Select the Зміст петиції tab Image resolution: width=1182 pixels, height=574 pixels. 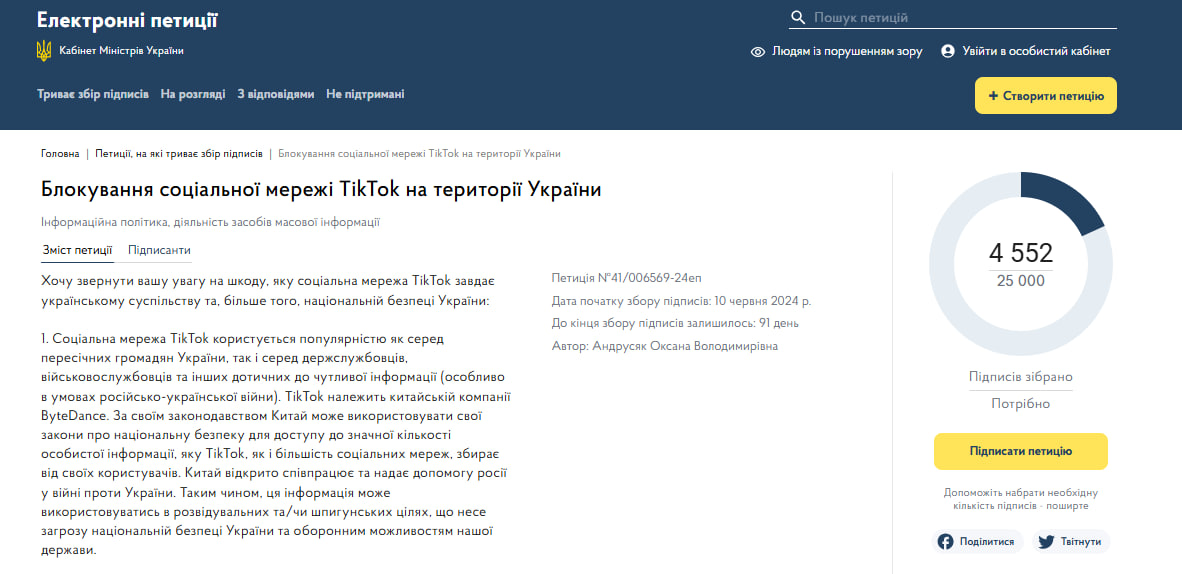(x=78, y=250)
